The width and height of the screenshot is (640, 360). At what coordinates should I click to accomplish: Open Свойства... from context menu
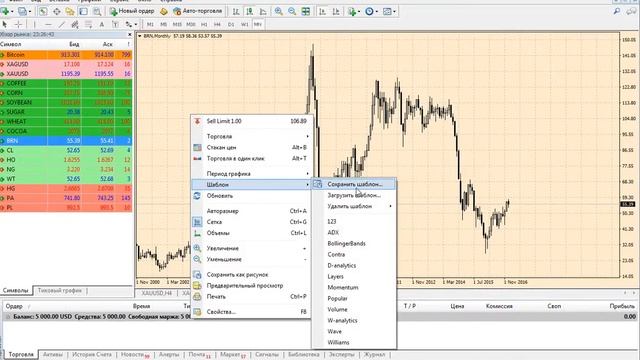tap(252, 312)
